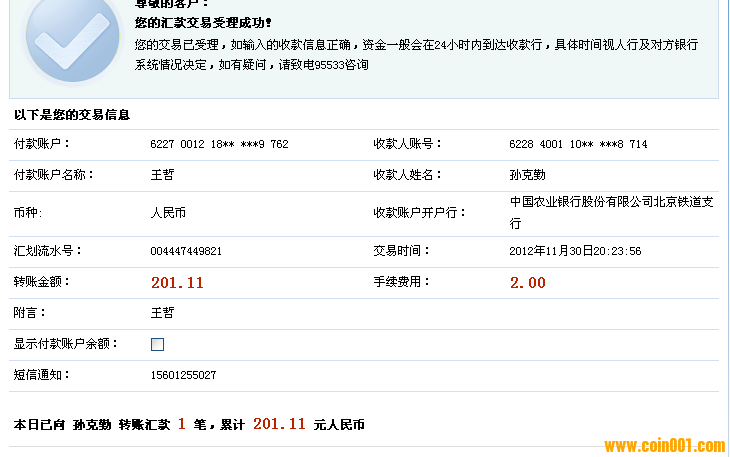Select the SMS phone number 15601255027
This screenshot has height=457, width=730.
pyautogui.click(x=183, y=376)
